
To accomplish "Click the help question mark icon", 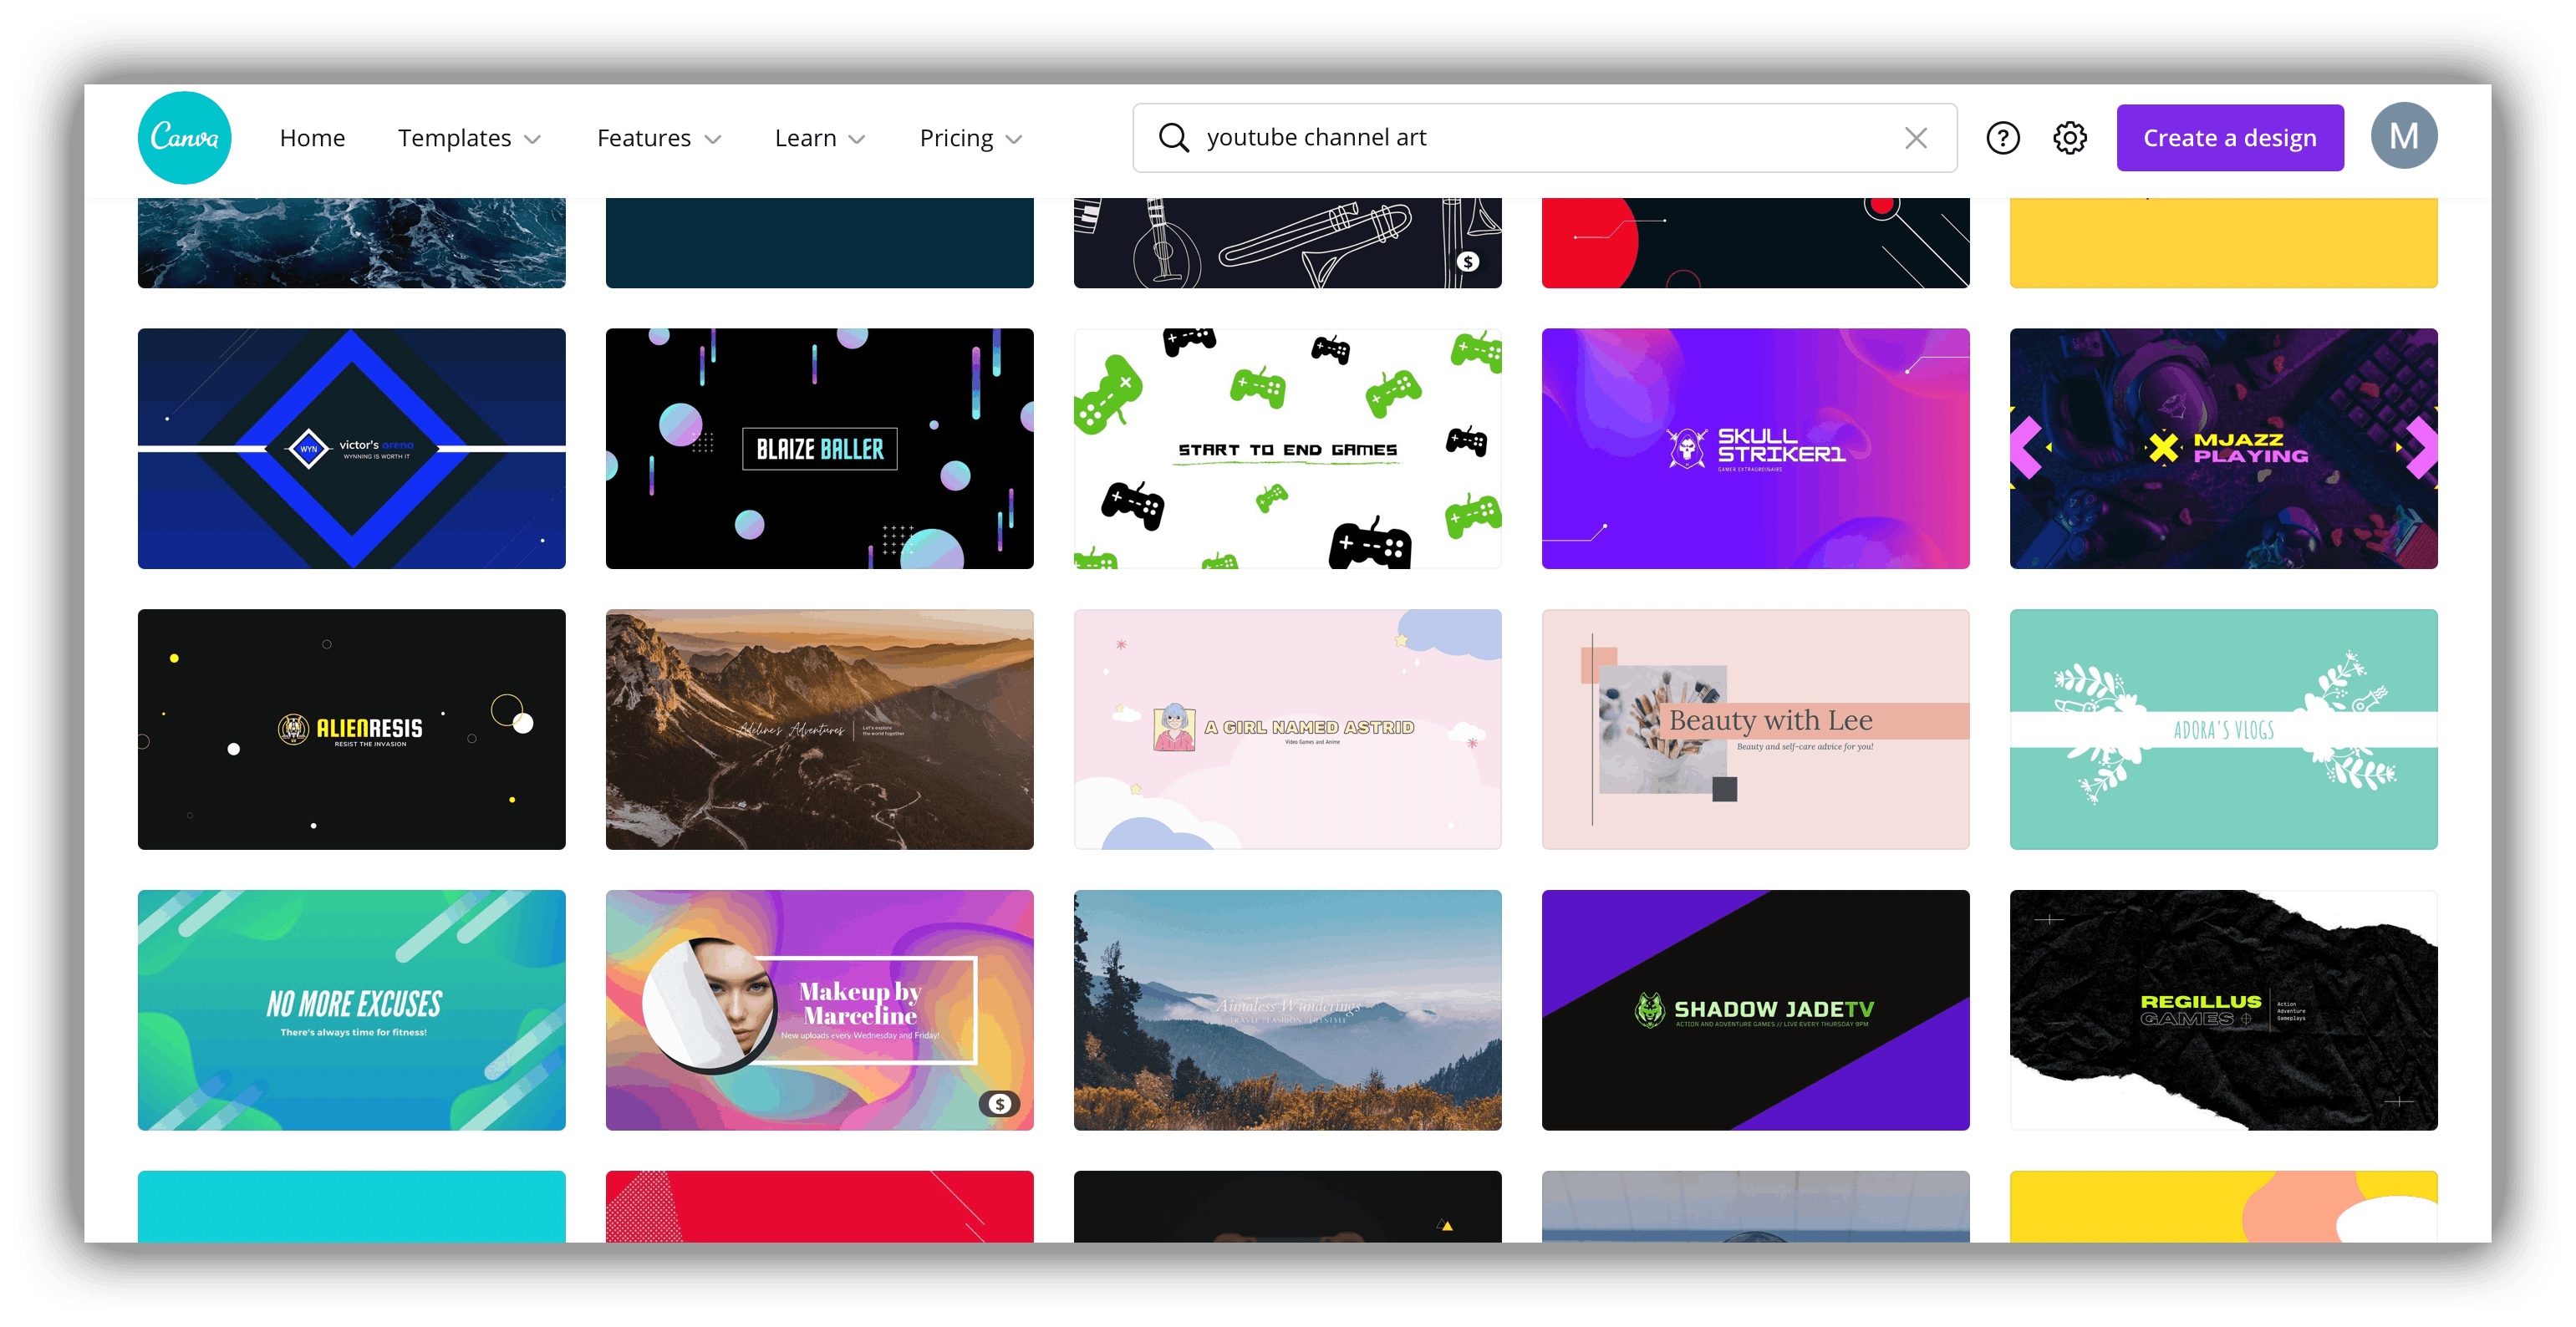I will pos(2003,137).
